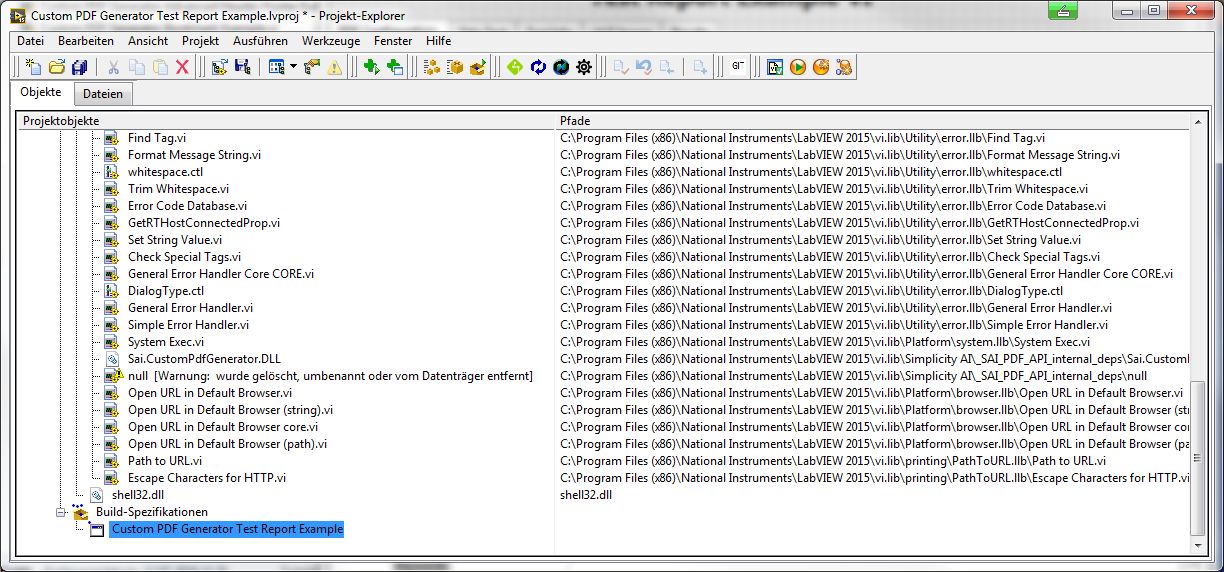
Task: Open the Ausführen menu
Action: 260,41
